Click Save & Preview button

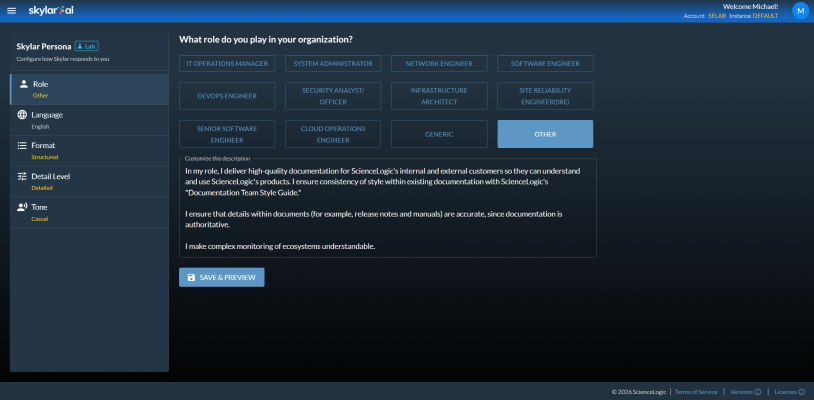coord(222,278)
